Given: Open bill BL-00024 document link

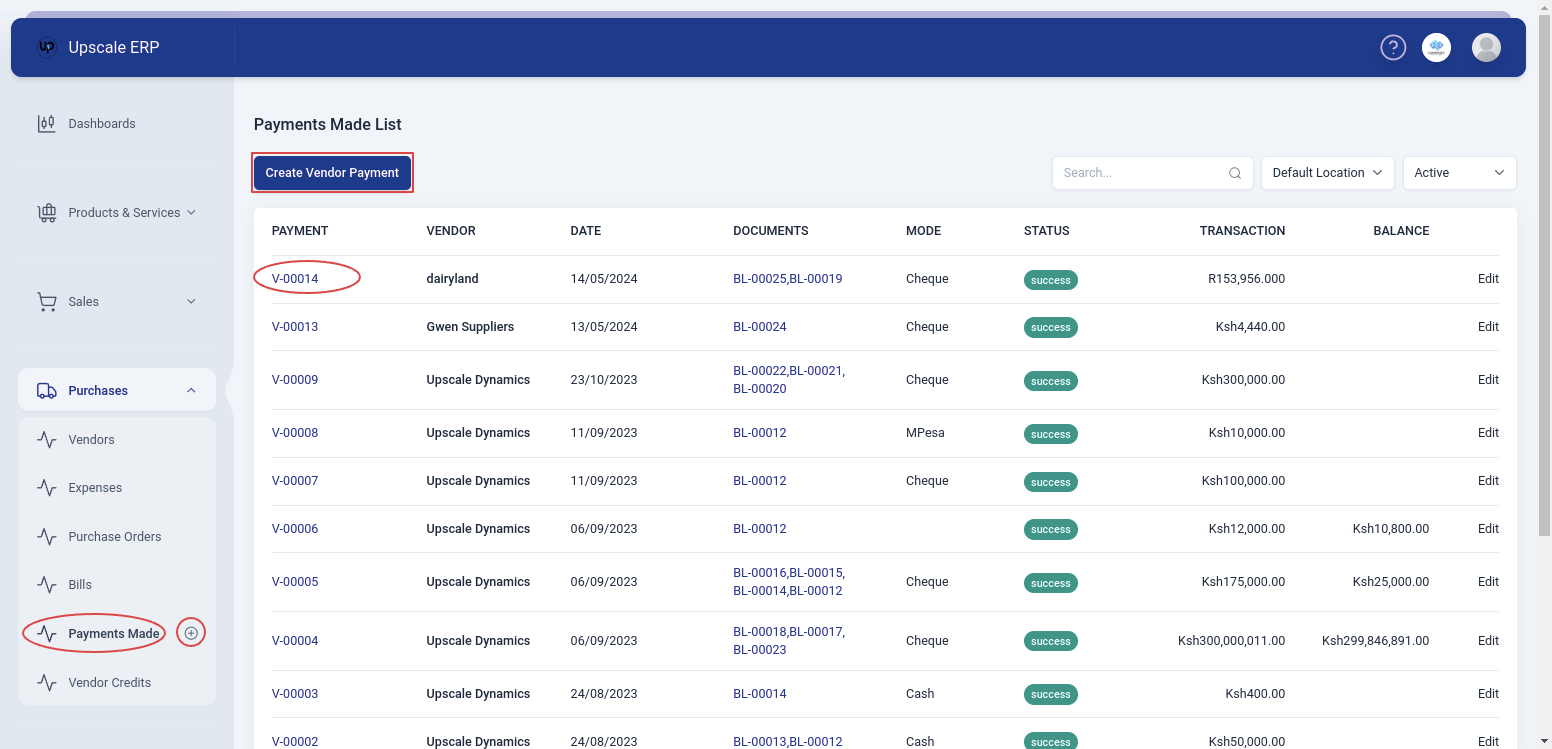Looking at the screenshot, I should 759,327.
